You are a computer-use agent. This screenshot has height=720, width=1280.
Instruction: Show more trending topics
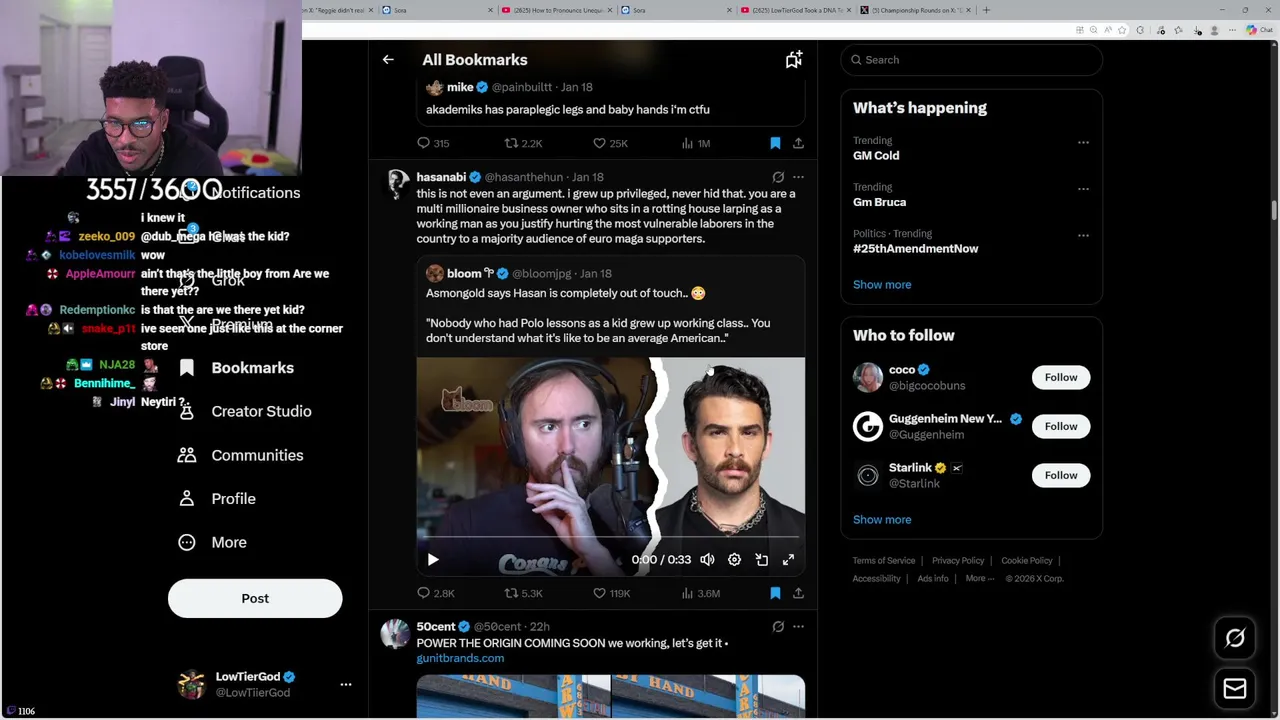click(x=882, y=285)
